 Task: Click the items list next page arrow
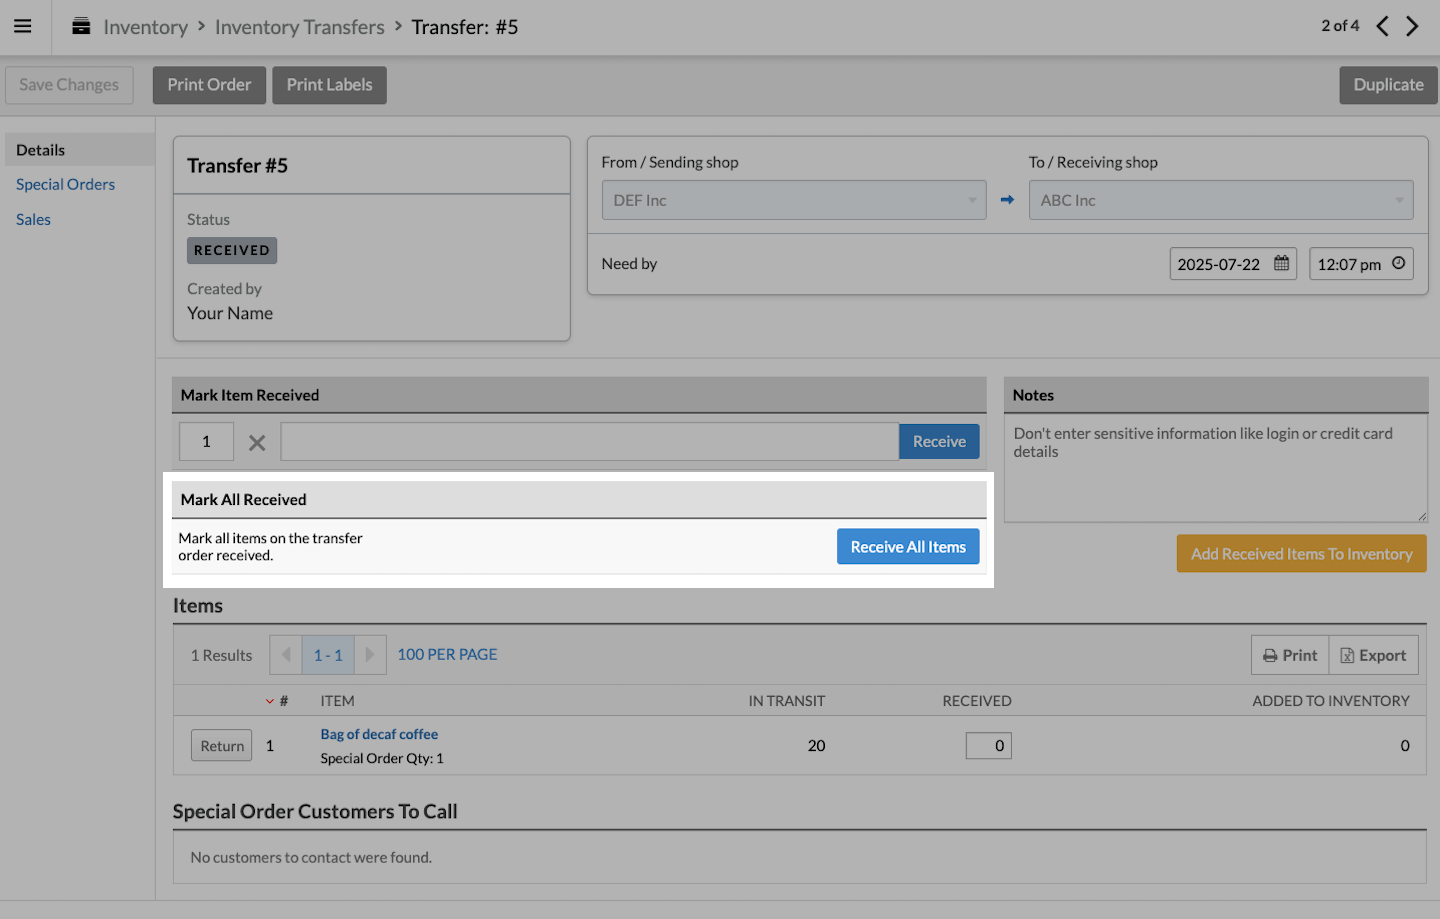click(x=370, y=655)
